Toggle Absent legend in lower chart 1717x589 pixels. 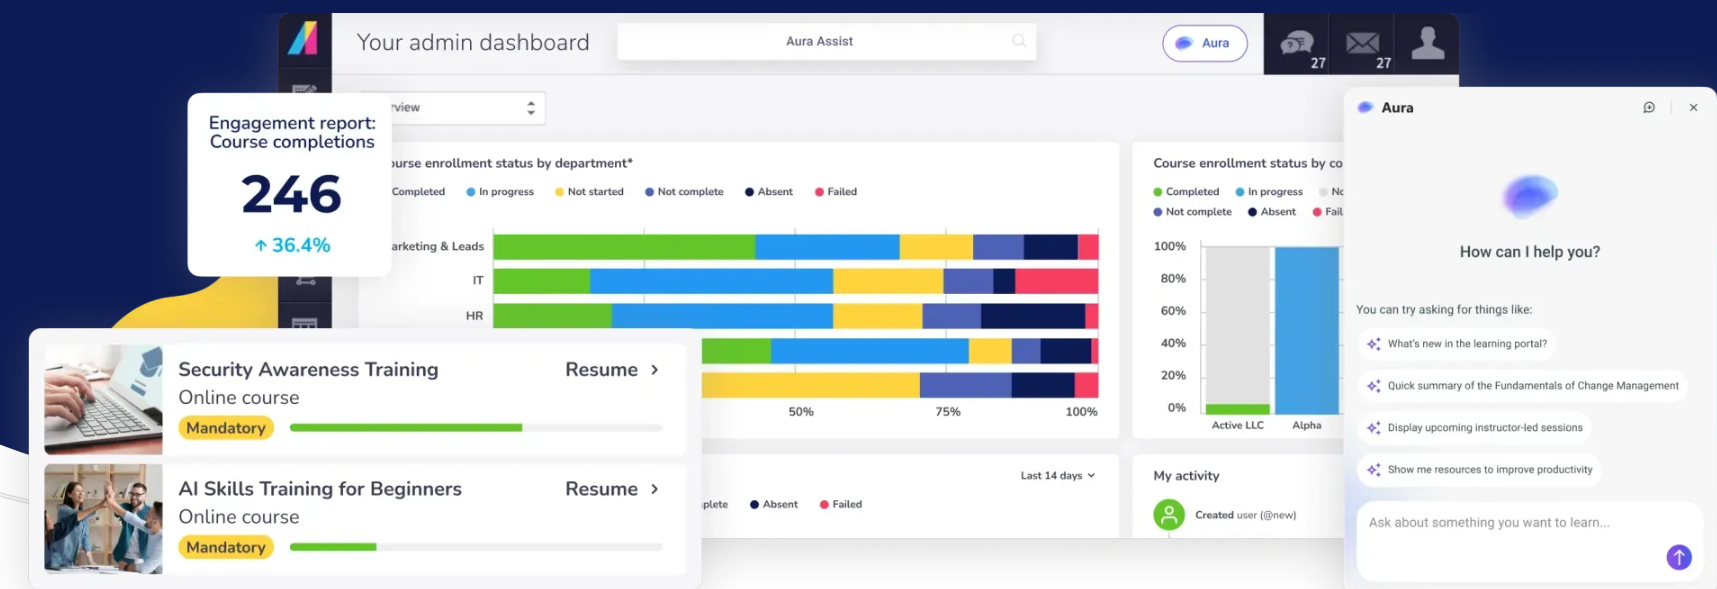tap(774, 505)
